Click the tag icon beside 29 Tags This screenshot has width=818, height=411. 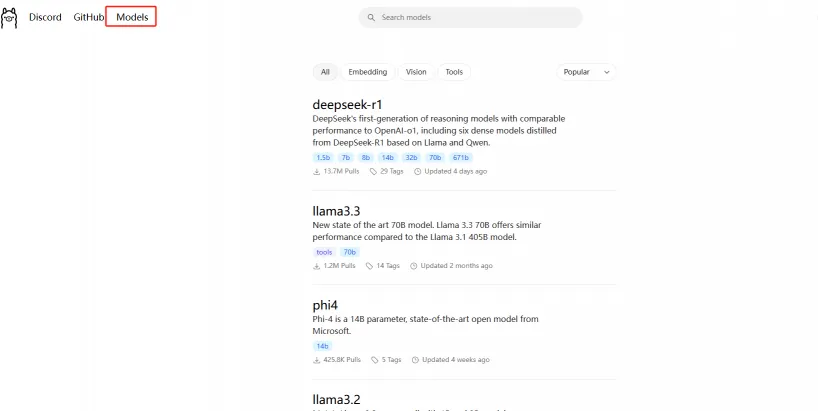(374, 171)
